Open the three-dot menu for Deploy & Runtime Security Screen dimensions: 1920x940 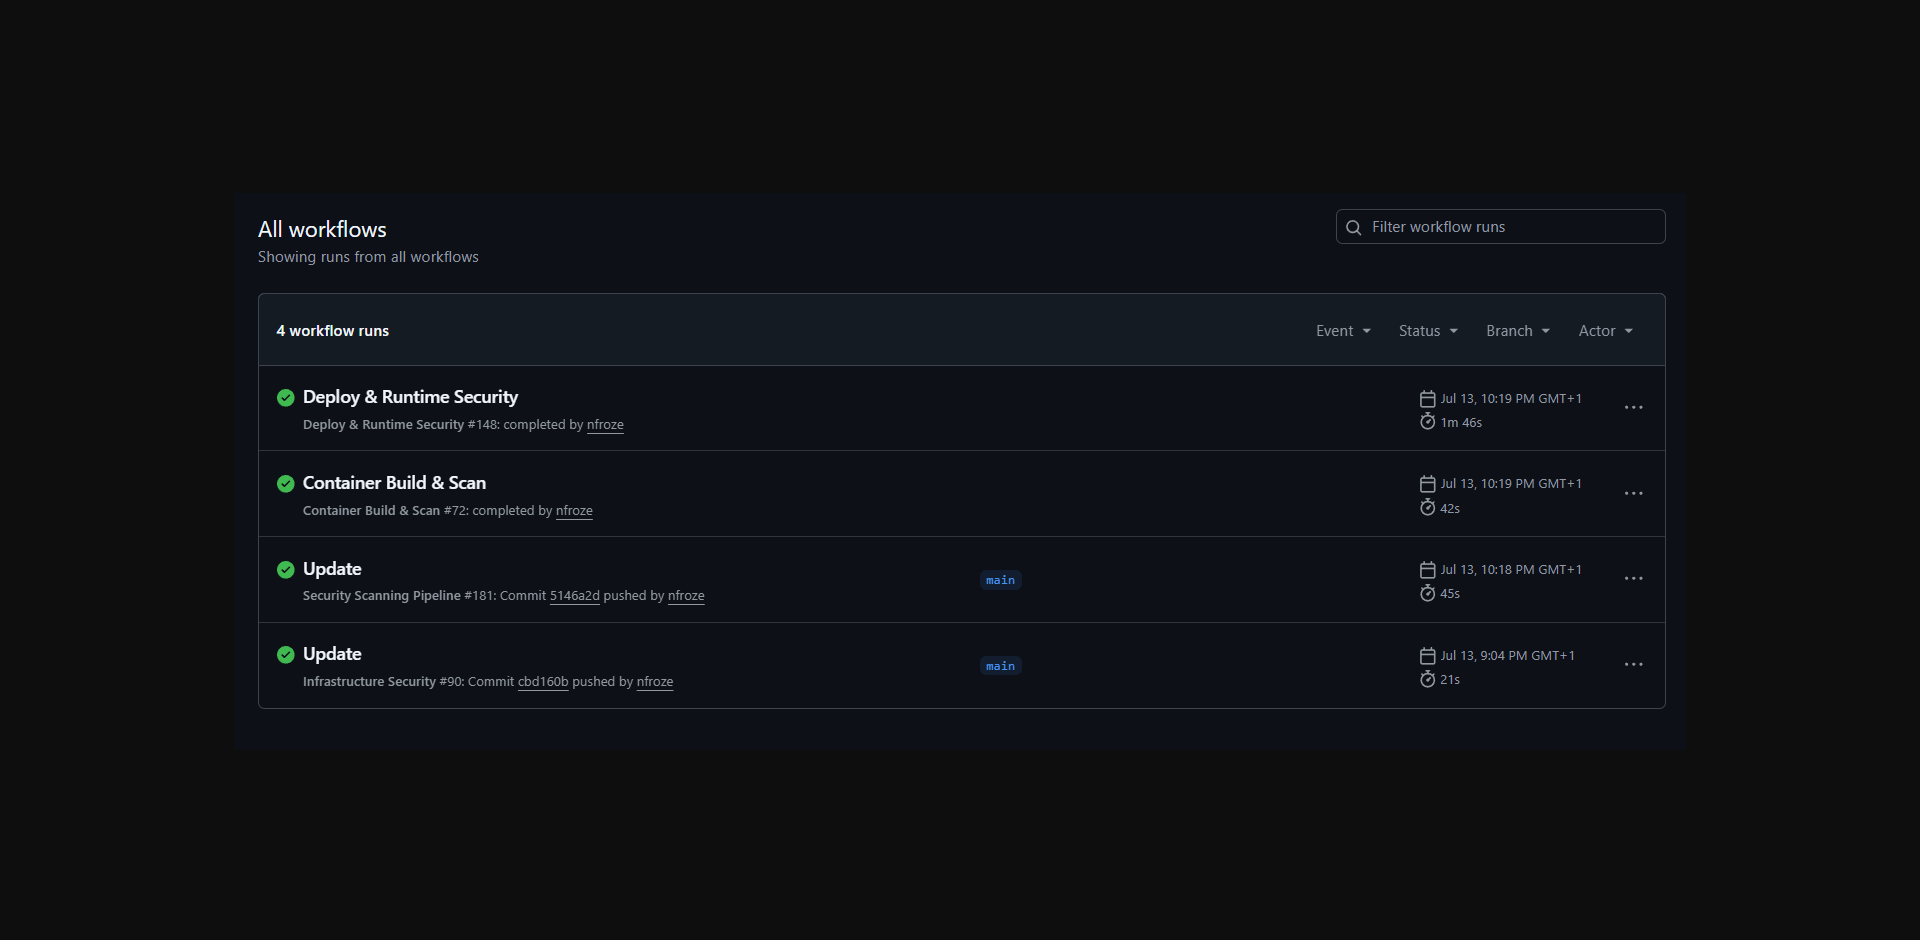pyautogui.click(x=1633, y=408)
